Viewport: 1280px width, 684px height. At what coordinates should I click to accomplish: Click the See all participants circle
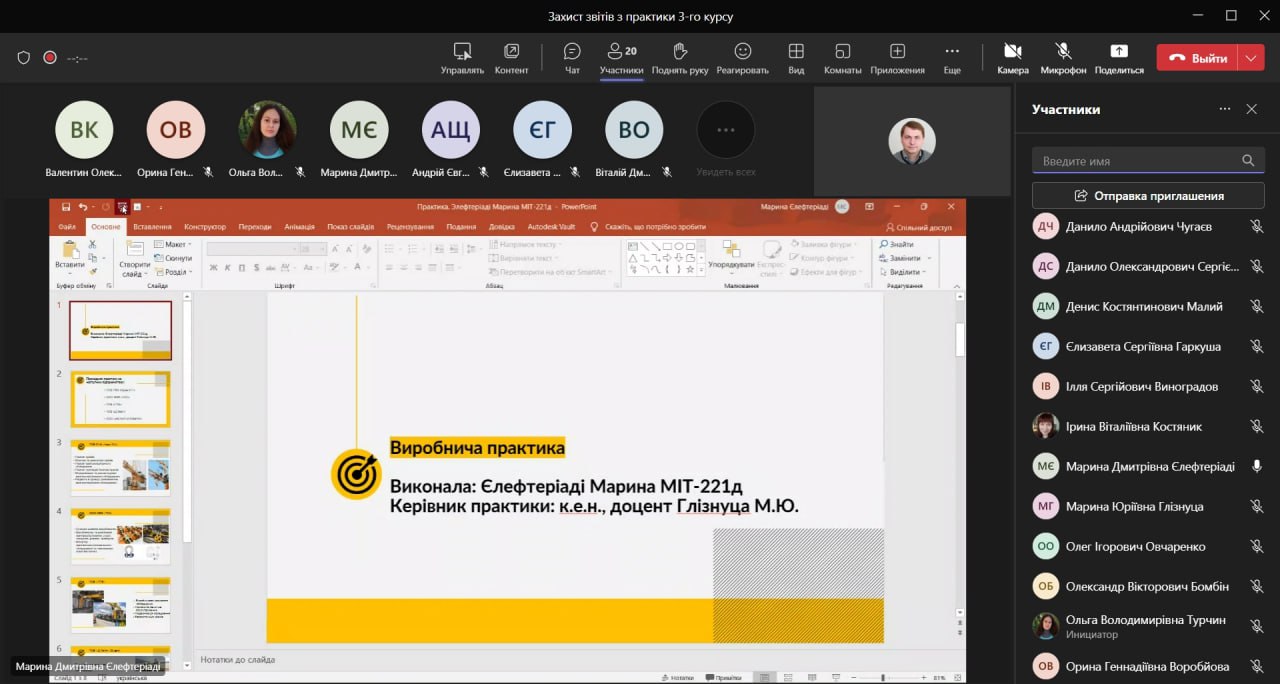pyautogui.click(x=725, y=130)
